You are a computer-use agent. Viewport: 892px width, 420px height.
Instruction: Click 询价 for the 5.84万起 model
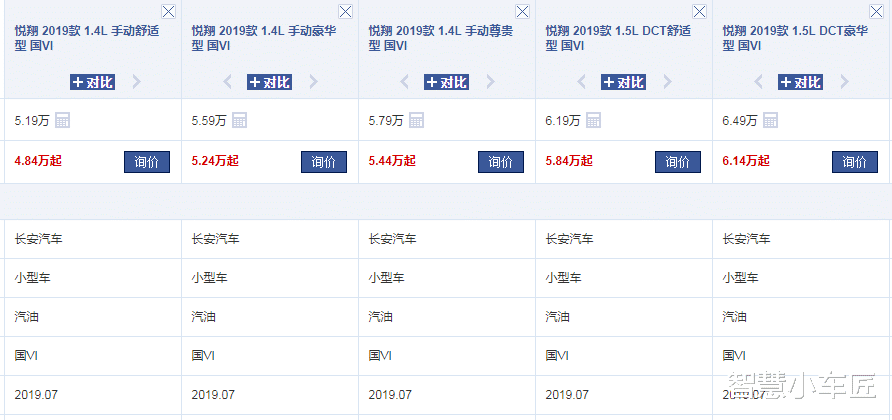pos(678,162)
